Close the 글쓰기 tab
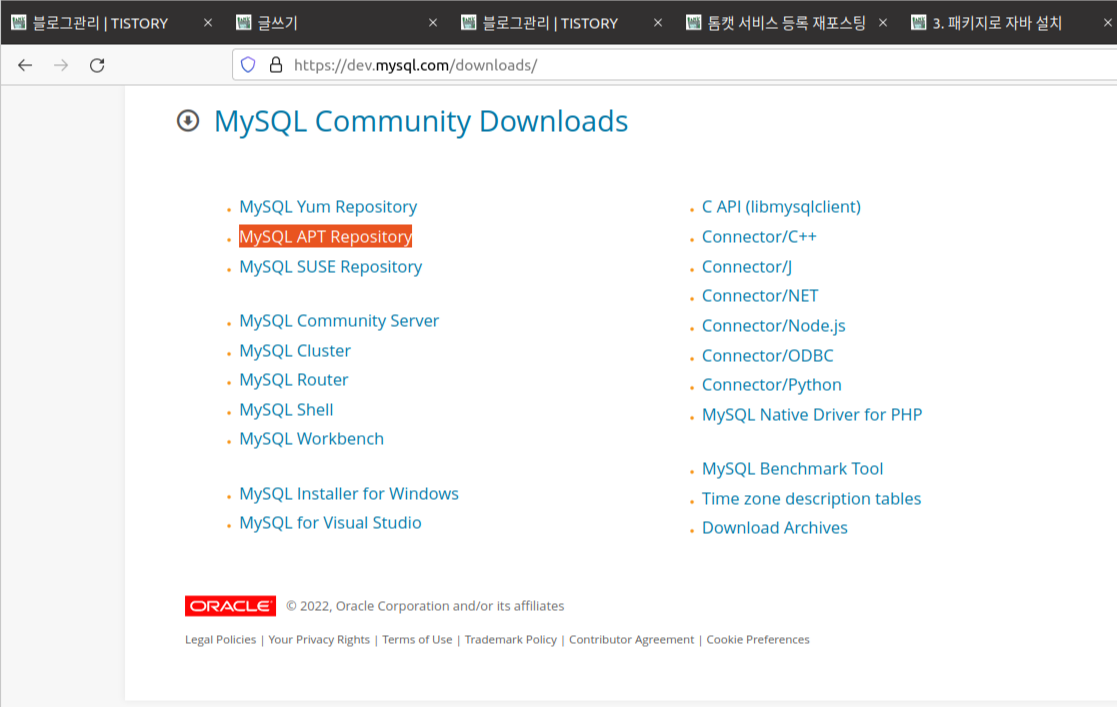 coord(432,23)
